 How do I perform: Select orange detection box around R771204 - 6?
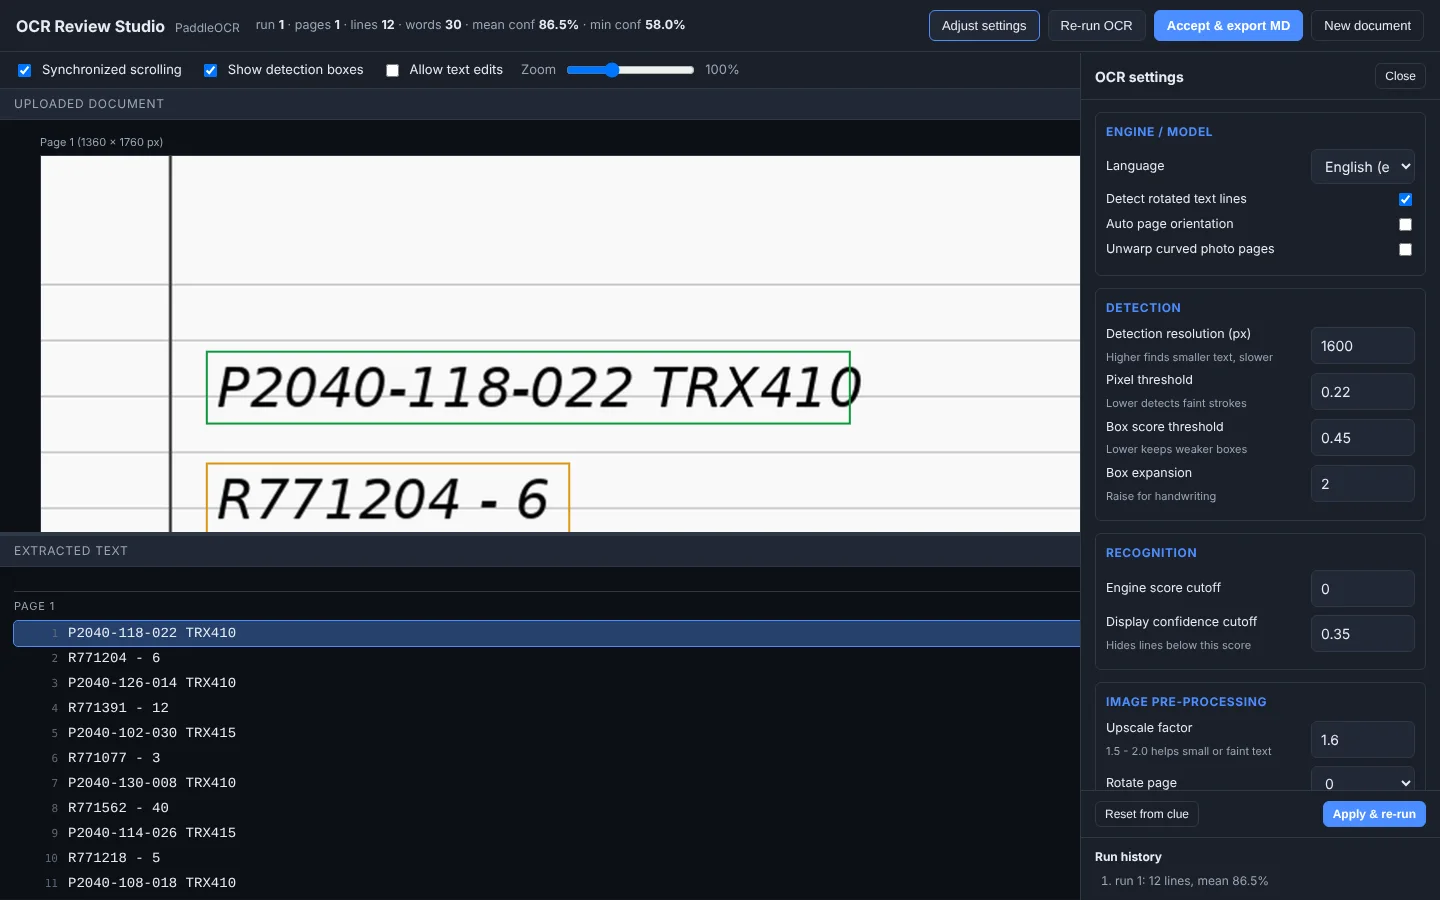pyautogui.click(x=388, y=497)
